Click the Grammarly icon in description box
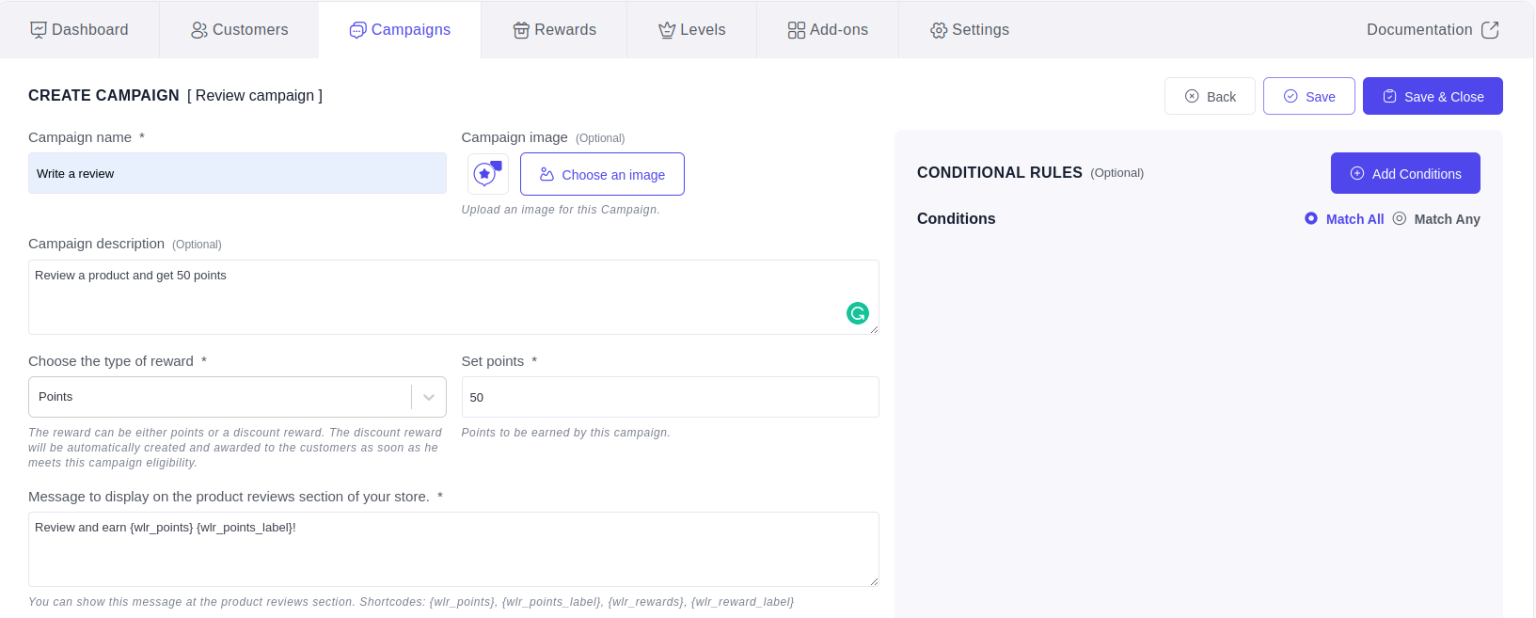 point(857,313)
